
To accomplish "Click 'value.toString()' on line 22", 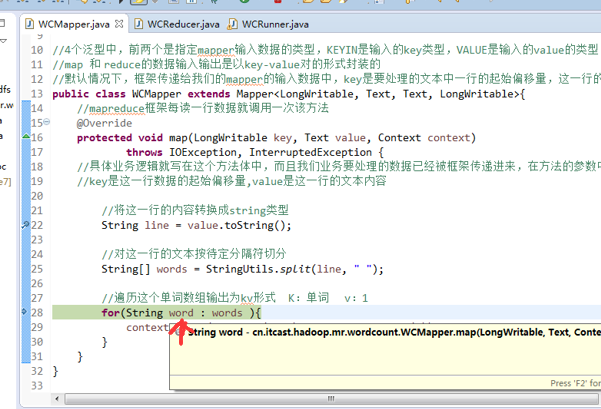I will pyautogui.click(x=239, y=225).
